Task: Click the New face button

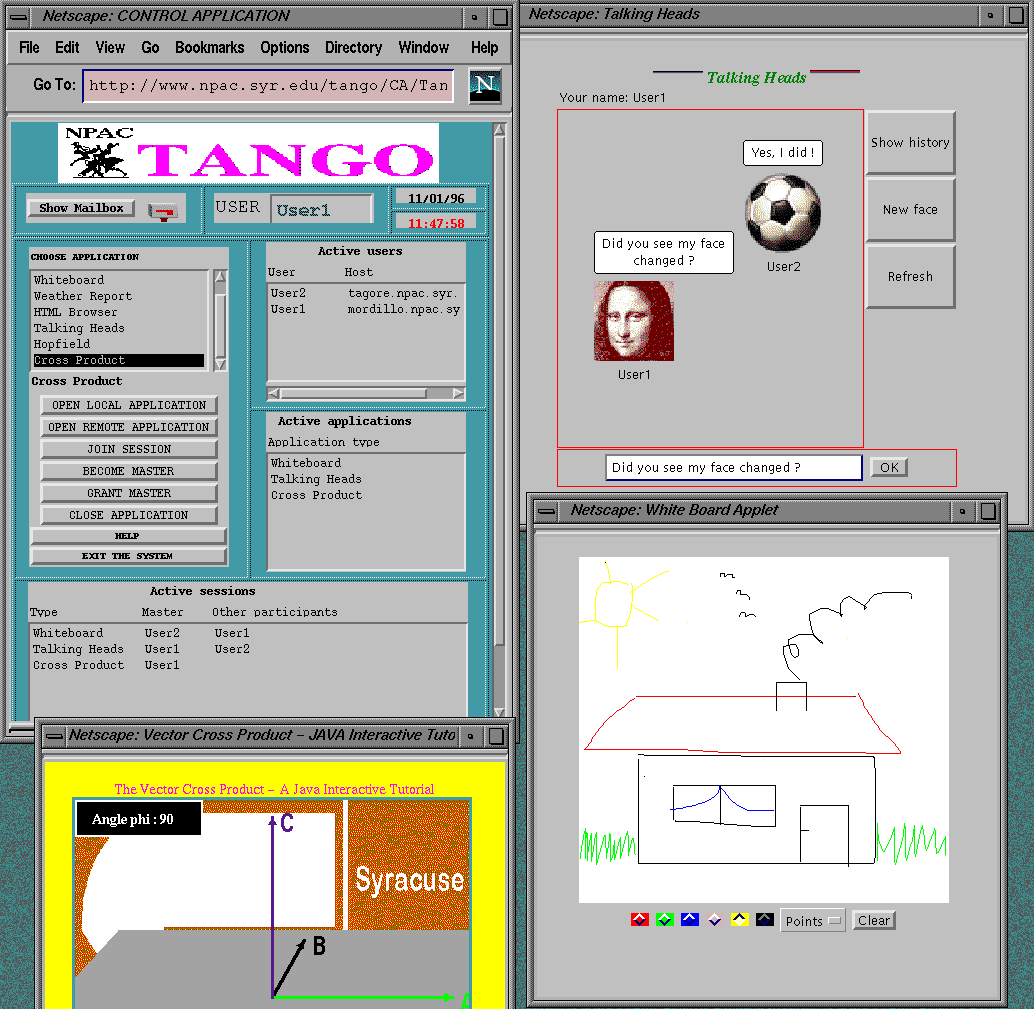Action: (910, 210)
